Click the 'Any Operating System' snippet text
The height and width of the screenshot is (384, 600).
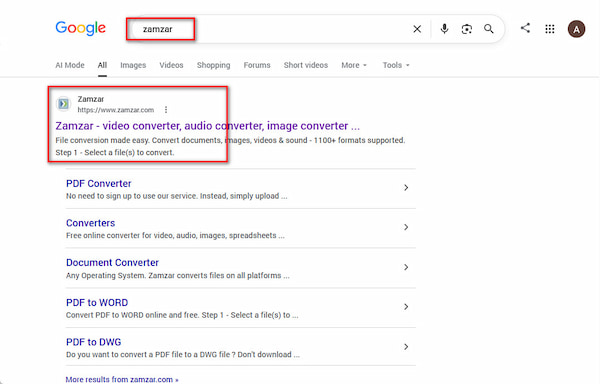[178, 275]
